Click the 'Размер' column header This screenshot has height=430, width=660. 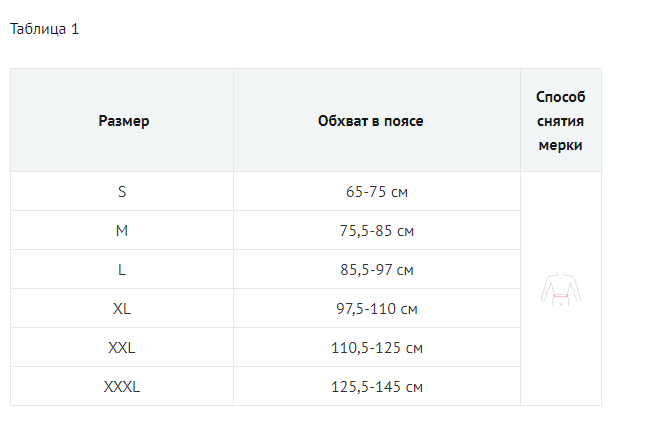(123, 121)
